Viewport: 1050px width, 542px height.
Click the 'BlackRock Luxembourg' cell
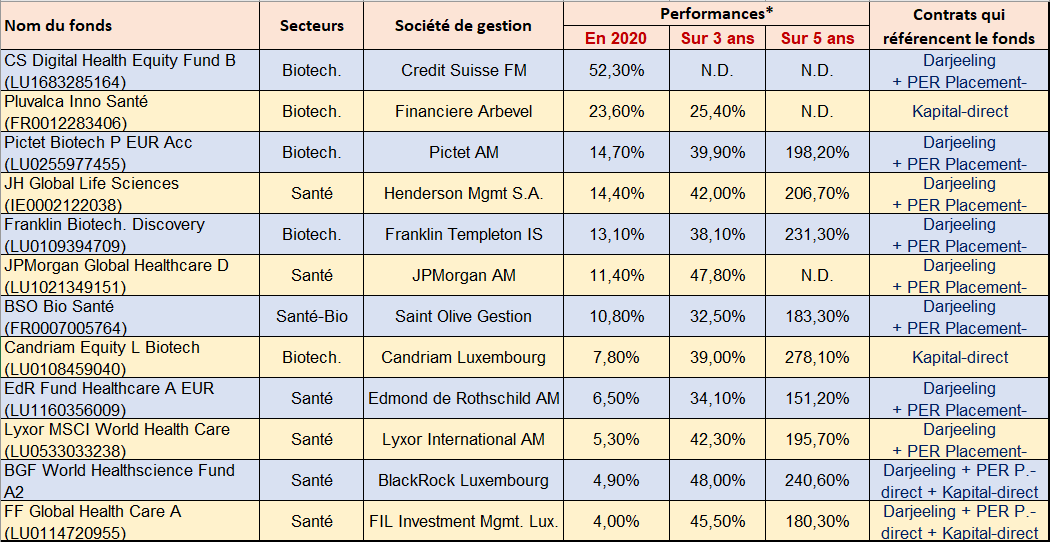pos(463,480)
